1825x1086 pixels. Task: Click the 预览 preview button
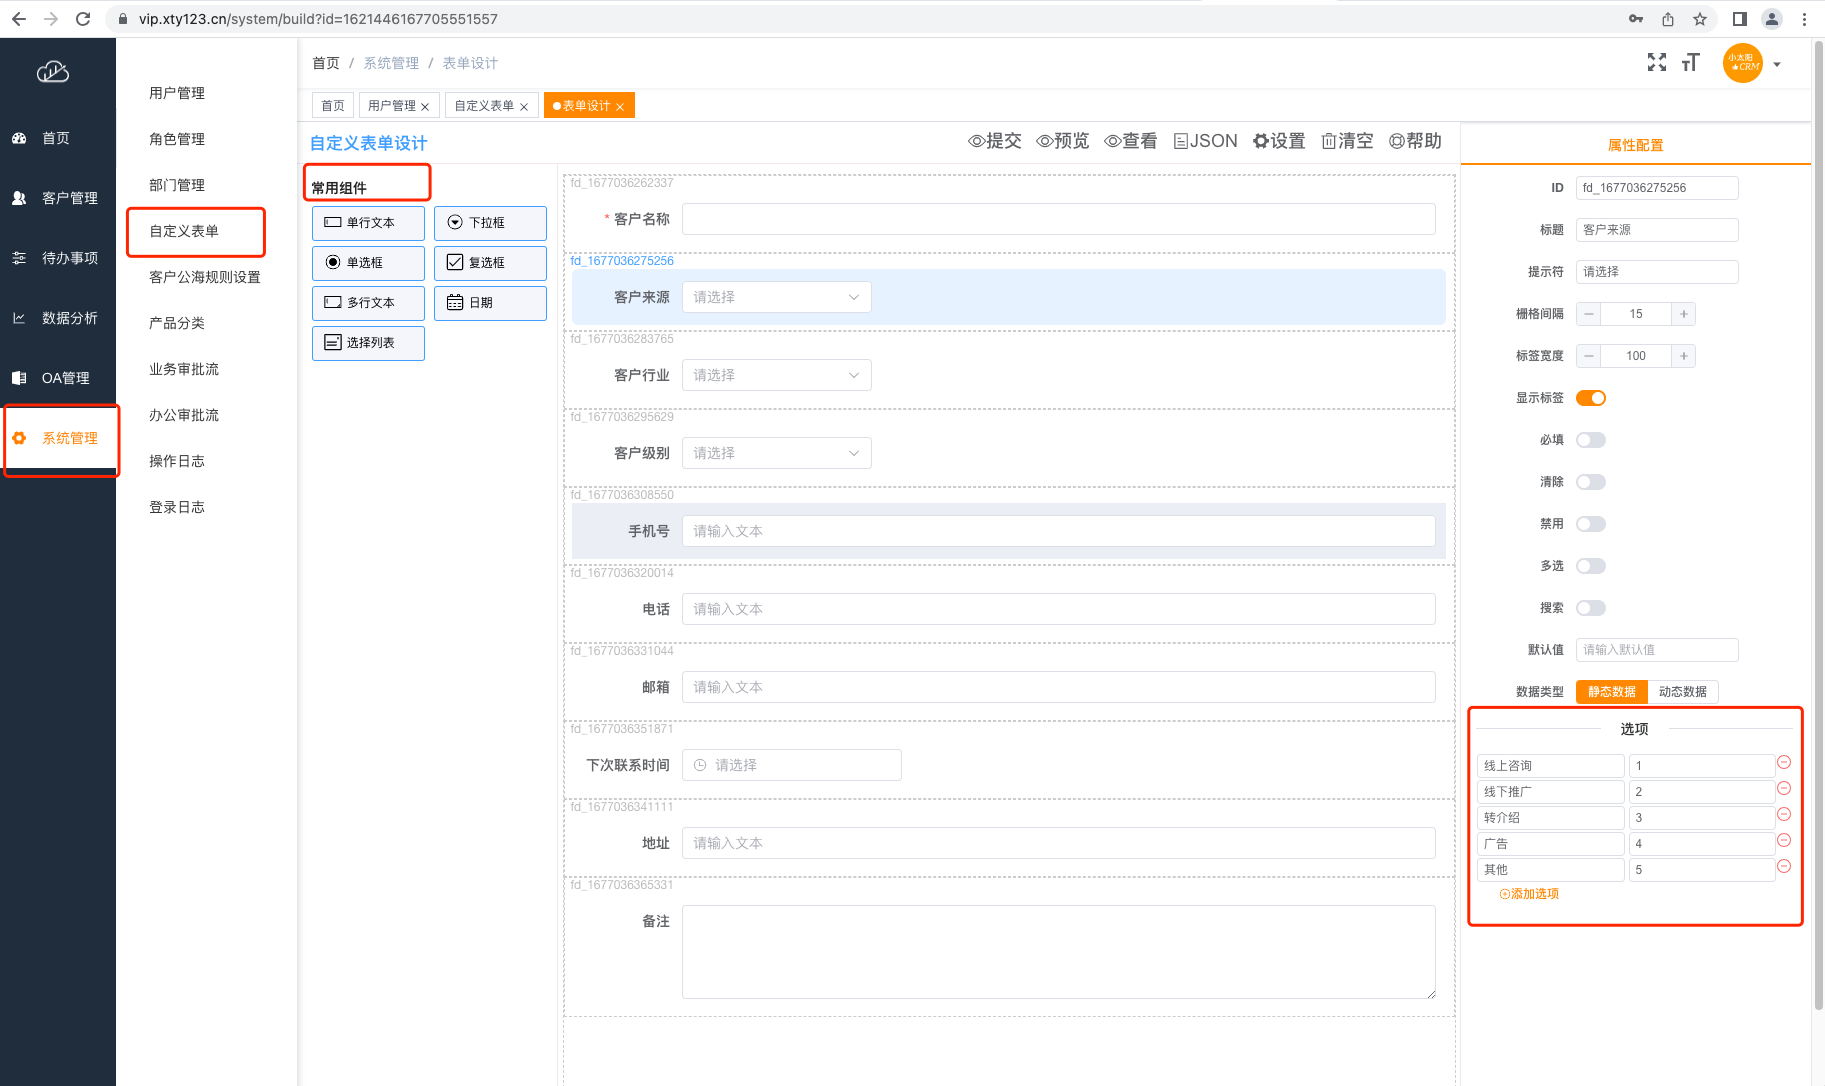click(x=1062, y=141)
